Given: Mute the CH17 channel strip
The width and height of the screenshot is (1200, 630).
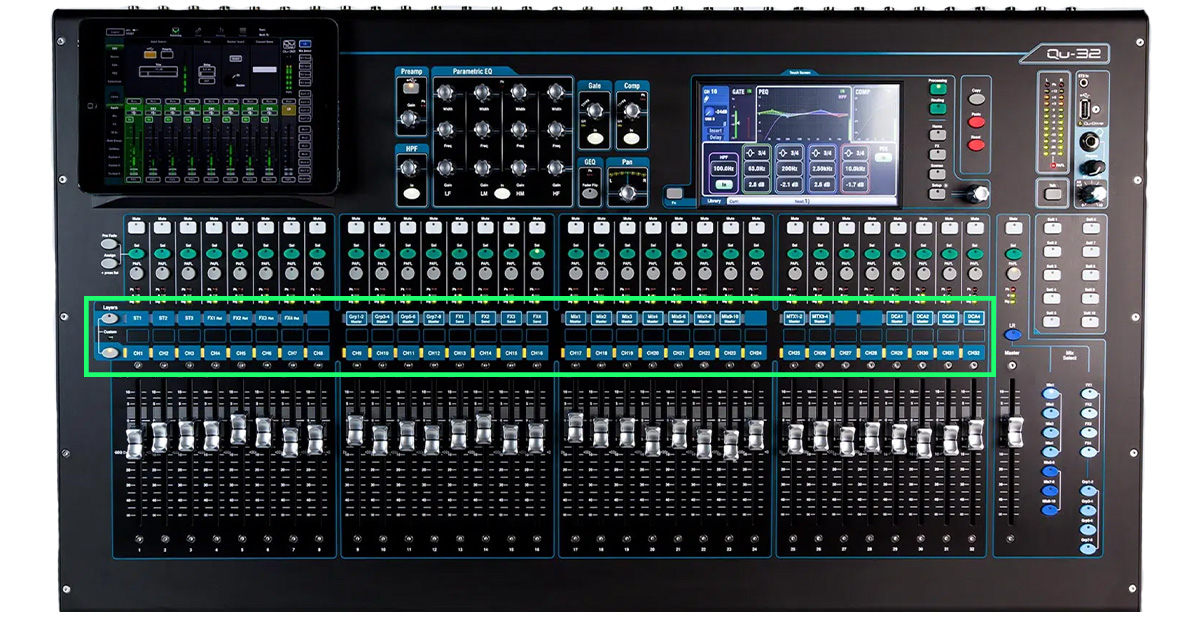Looking at the screenshot, I should pyautogui.click(x=575, y=229).
